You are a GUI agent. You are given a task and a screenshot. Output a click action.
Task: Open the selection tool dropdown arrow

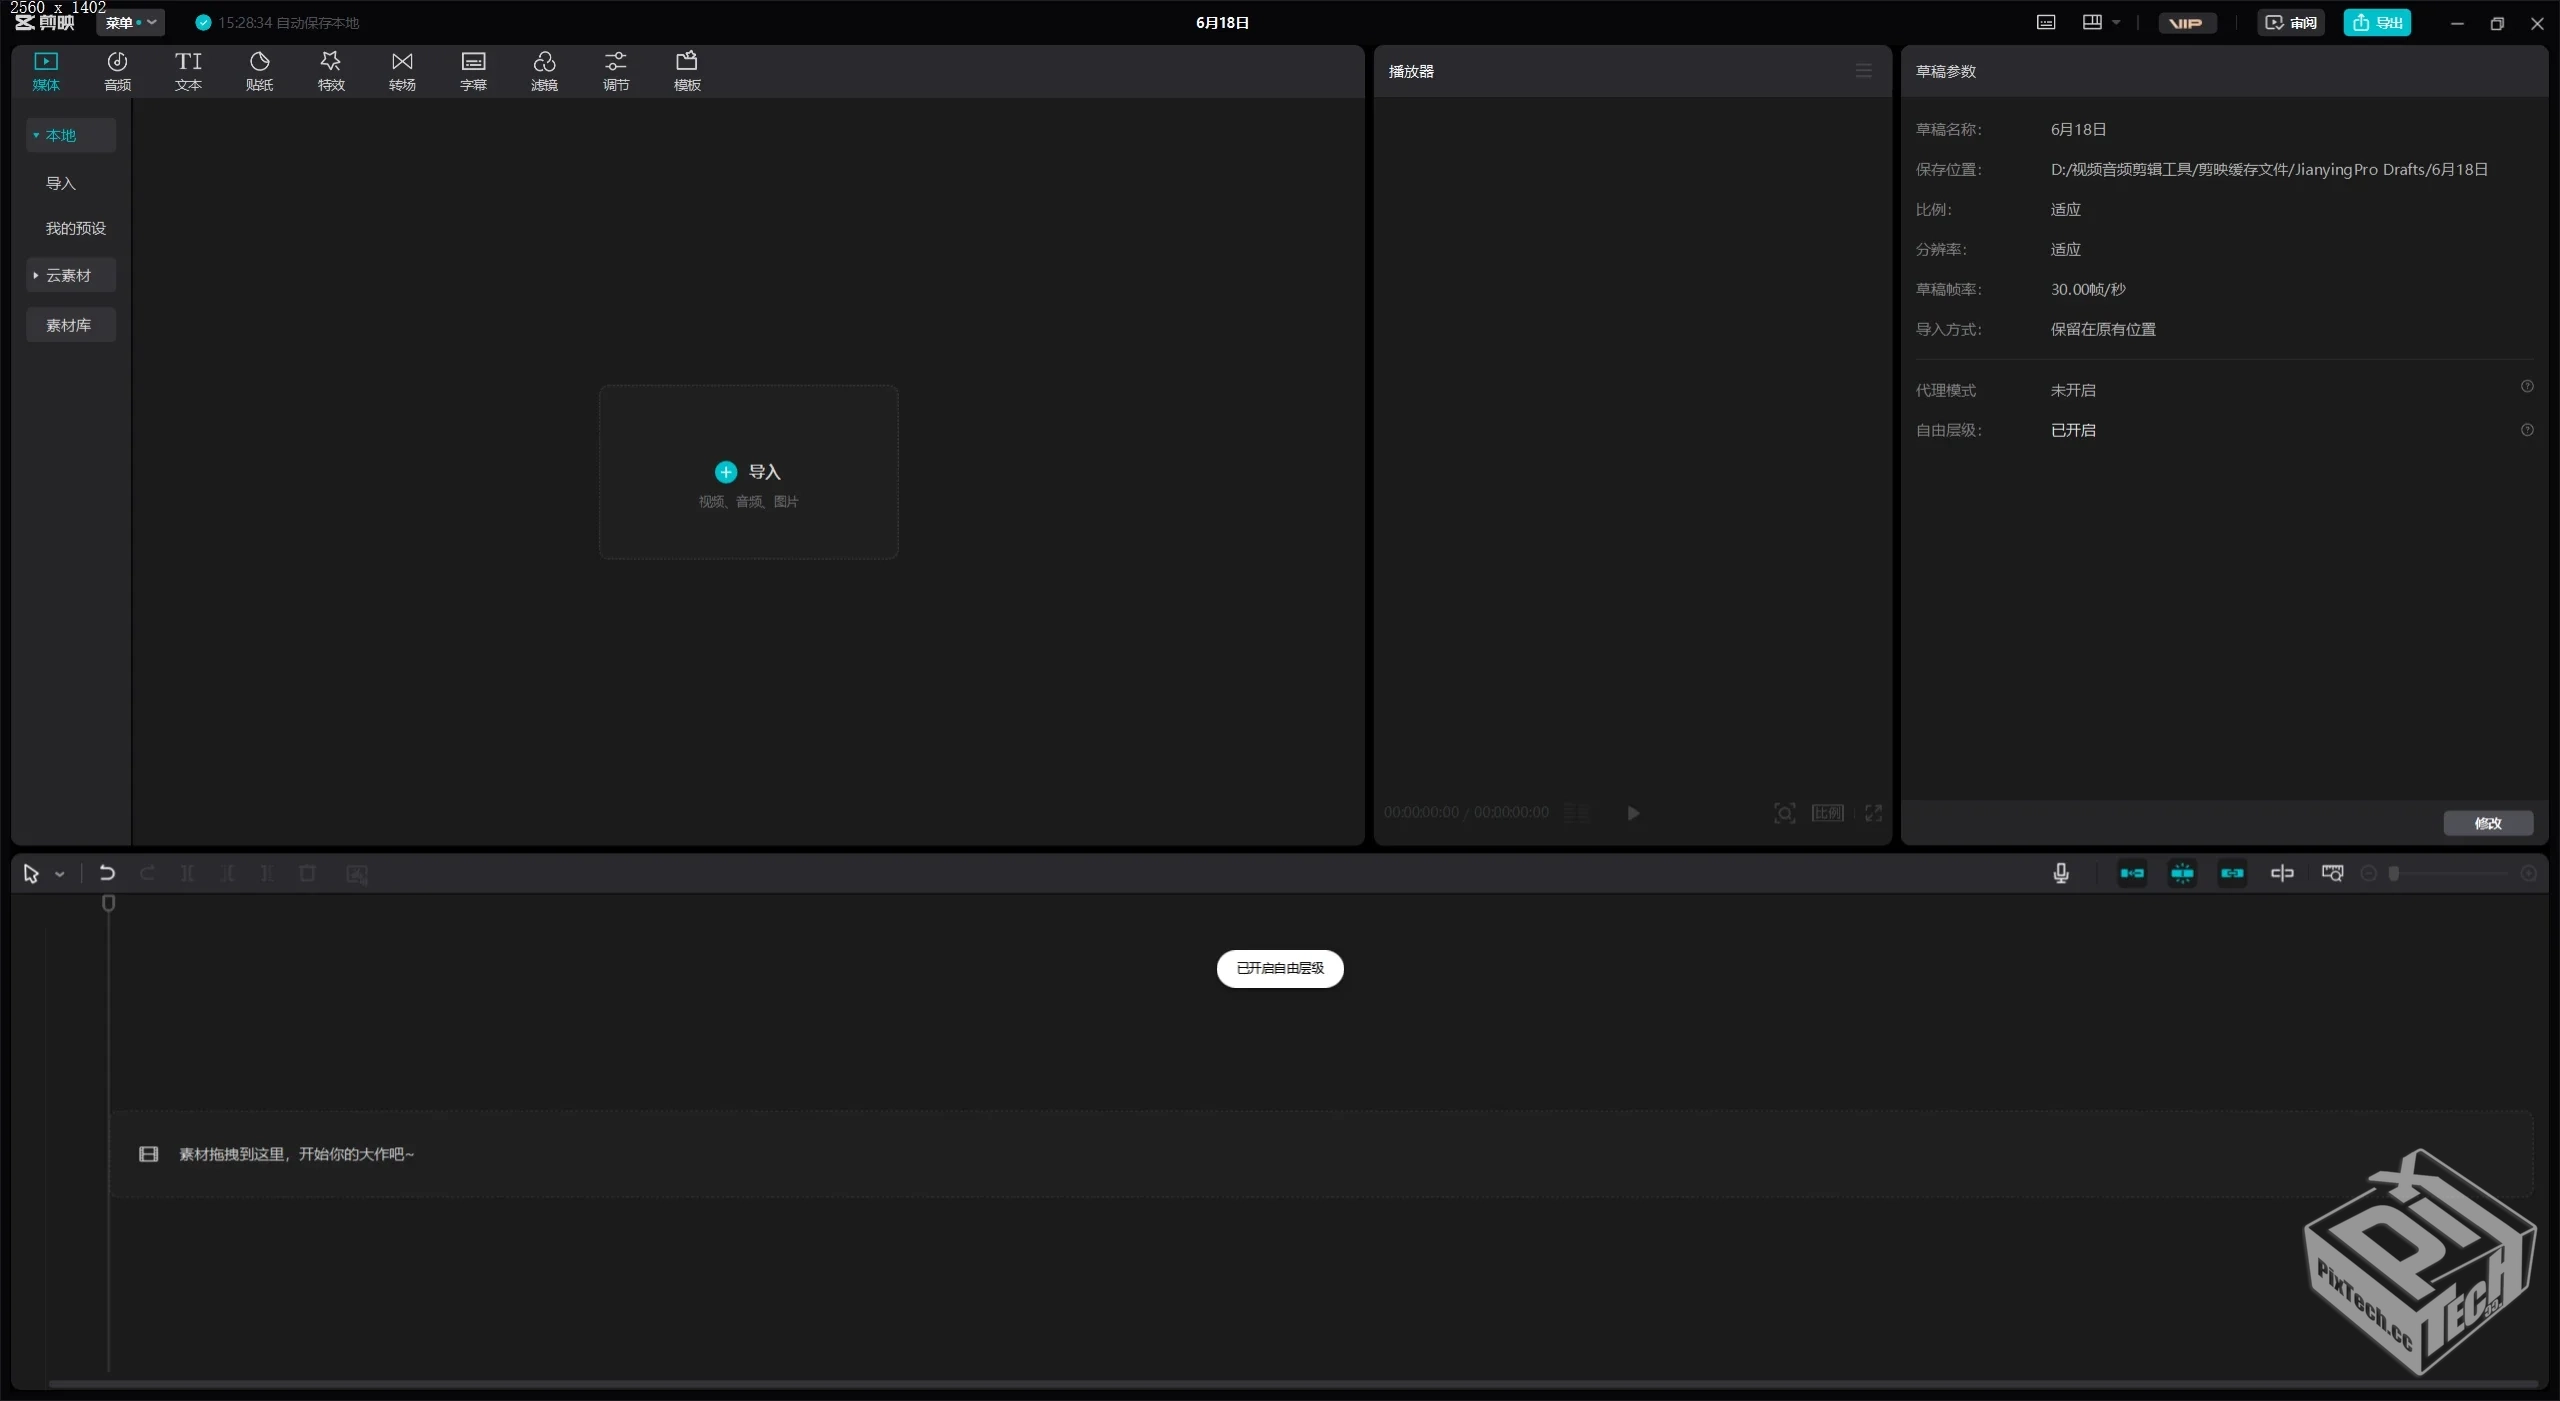click(x=60, y=874)
